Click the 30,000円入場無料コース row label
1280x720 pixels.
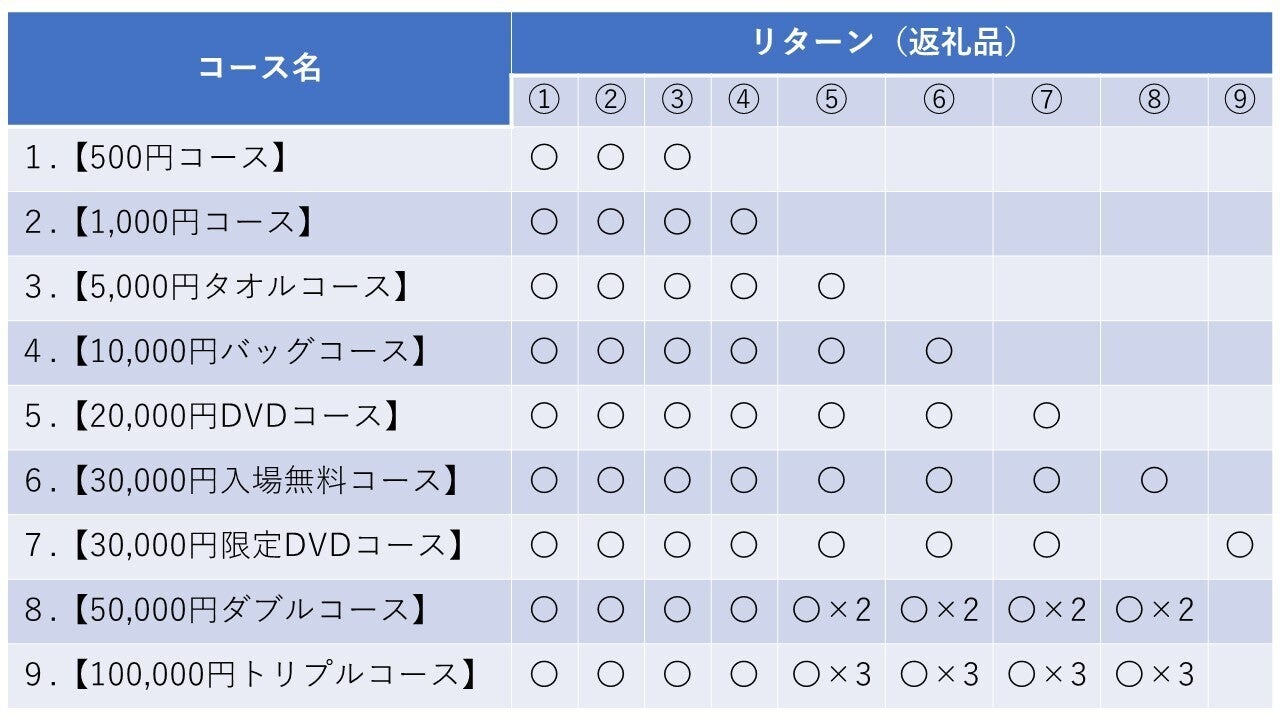(x=243, y=481)
